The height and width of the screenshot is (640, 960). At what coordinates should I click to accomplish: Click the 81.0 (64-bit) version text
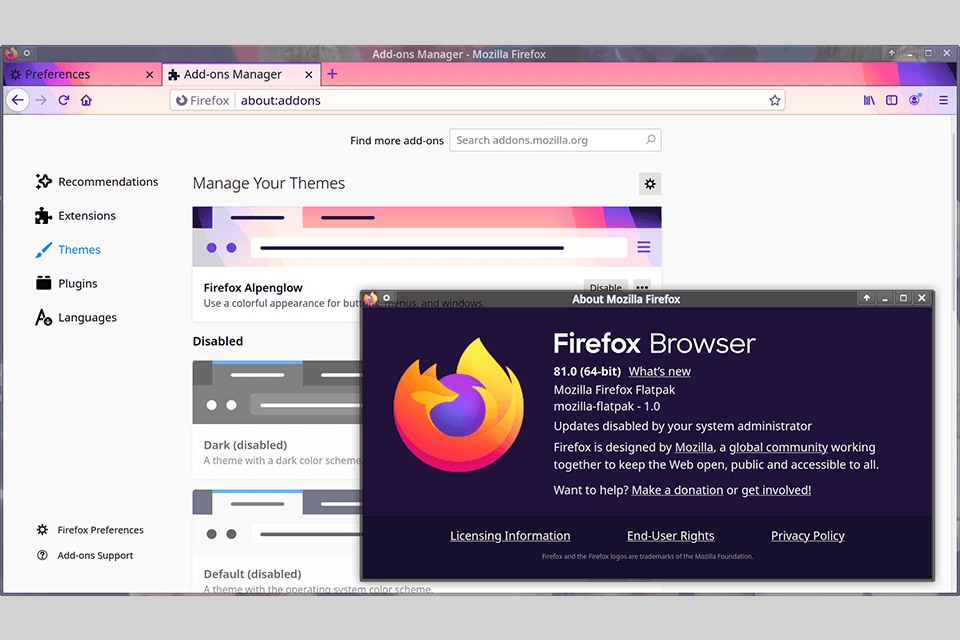coord(587,372)
